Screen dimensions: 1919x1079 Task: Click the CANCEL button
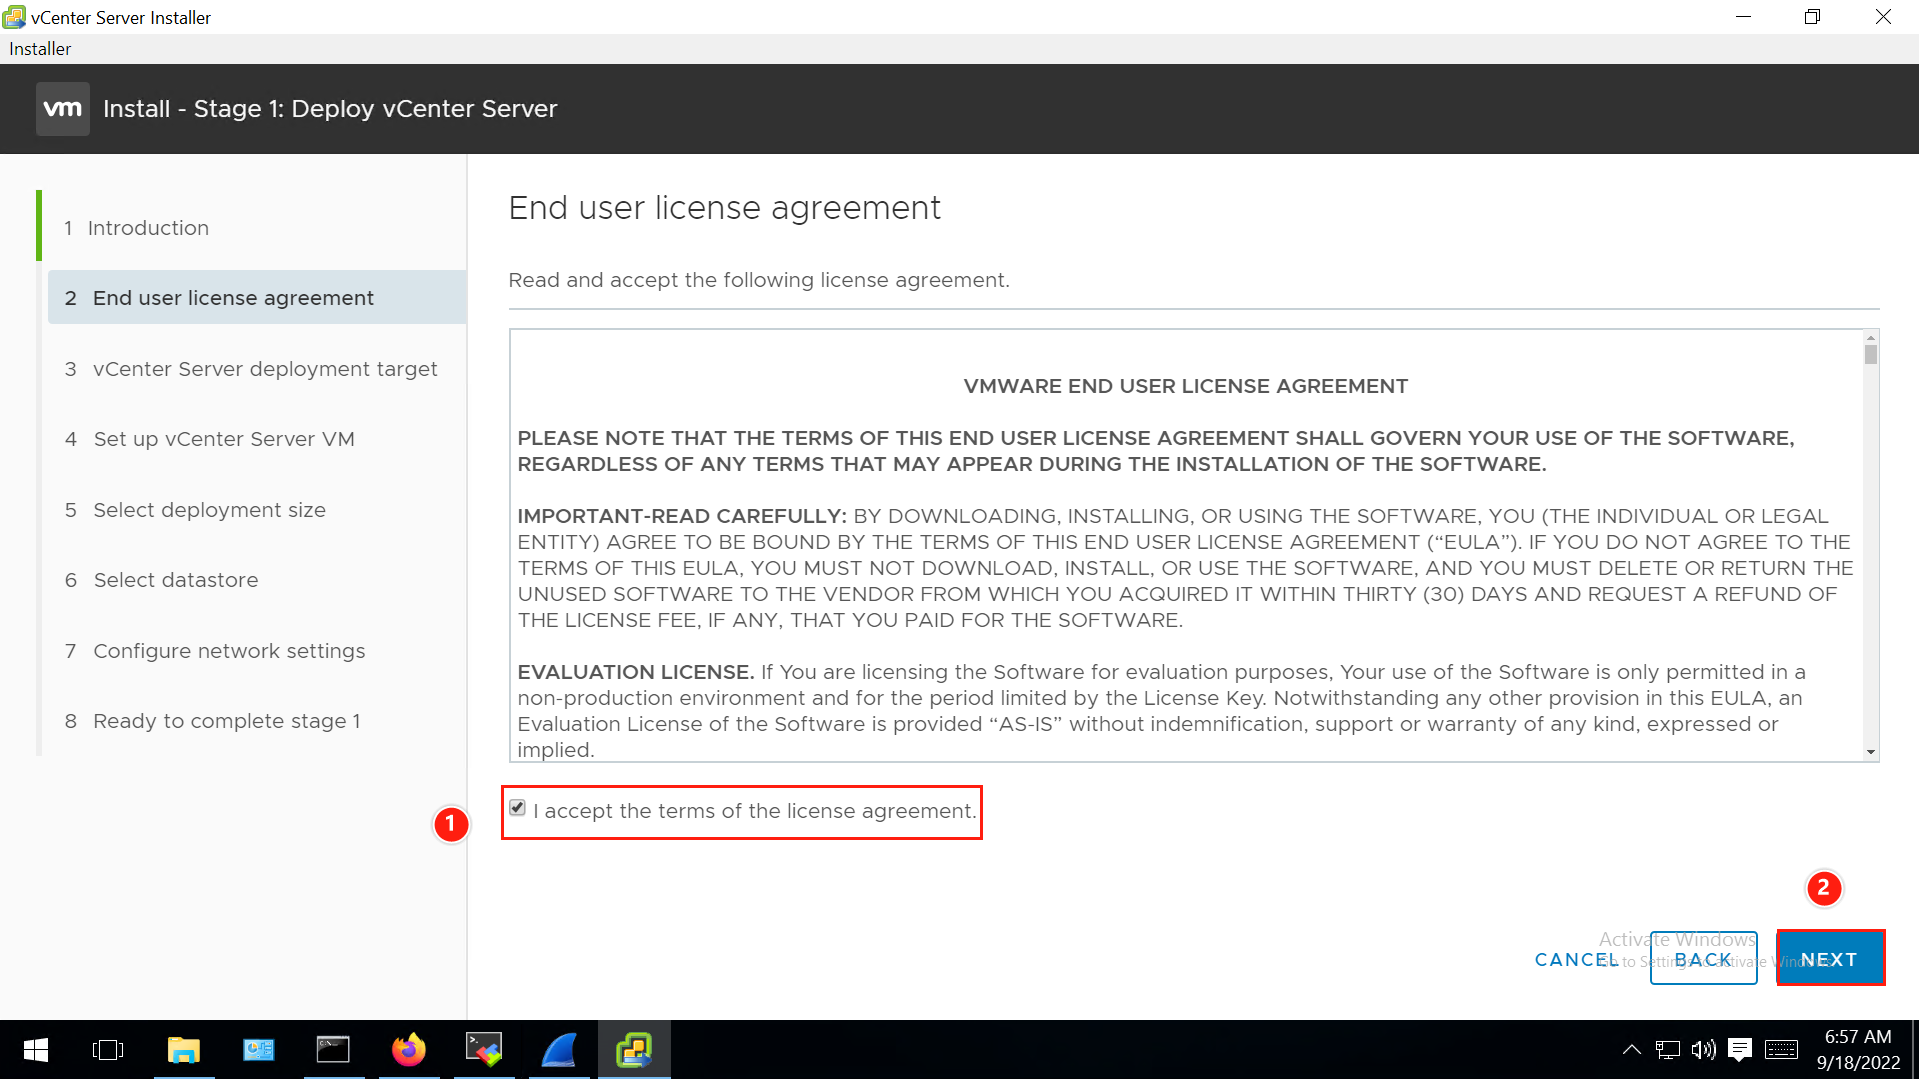coord(1576,960)
